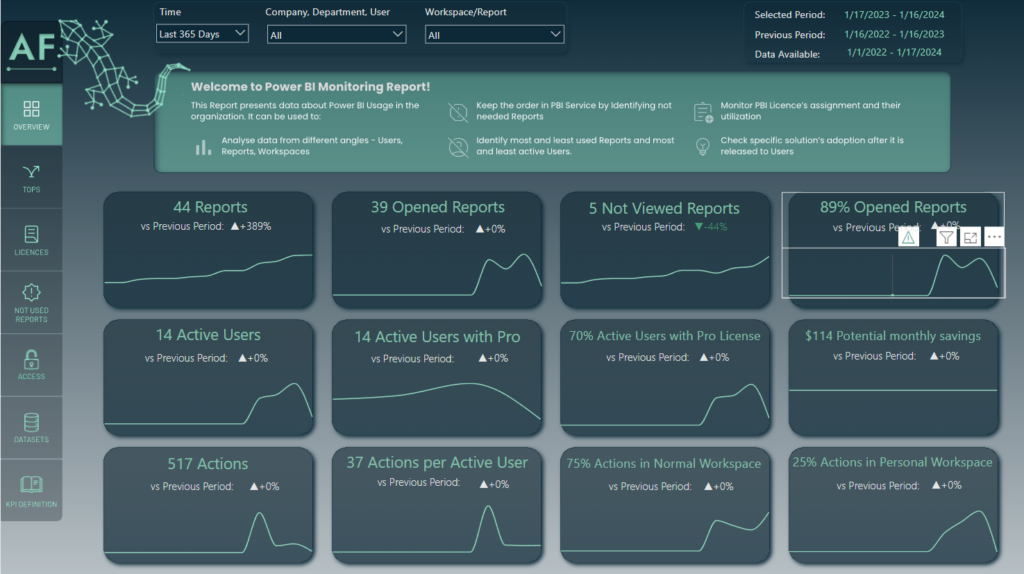Image resolution: width=1024 pixels, height=574 pixels.
Task: Open the Not Used Reports icon
Action: point(31,292)
